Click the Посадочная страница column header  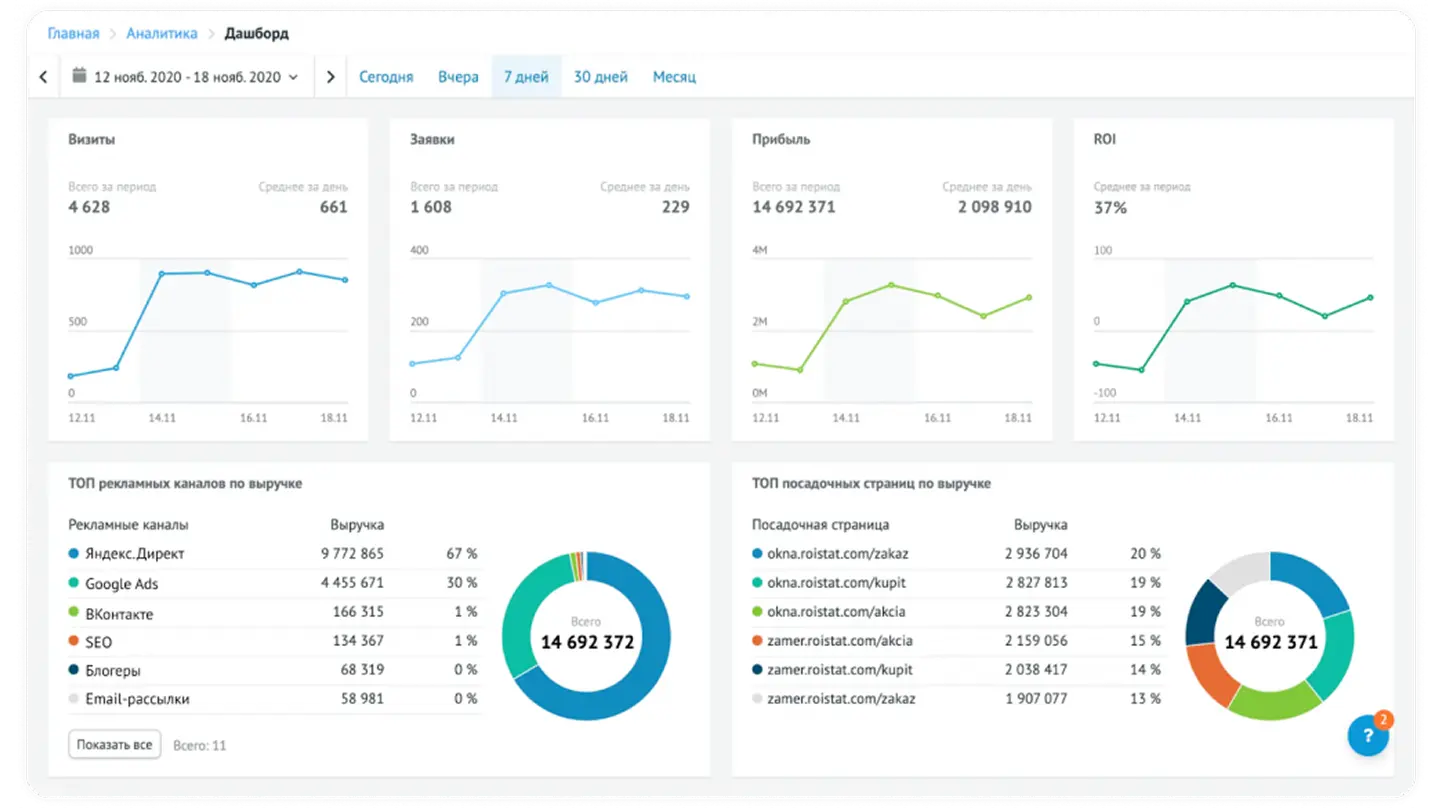(x=820, y=524)
